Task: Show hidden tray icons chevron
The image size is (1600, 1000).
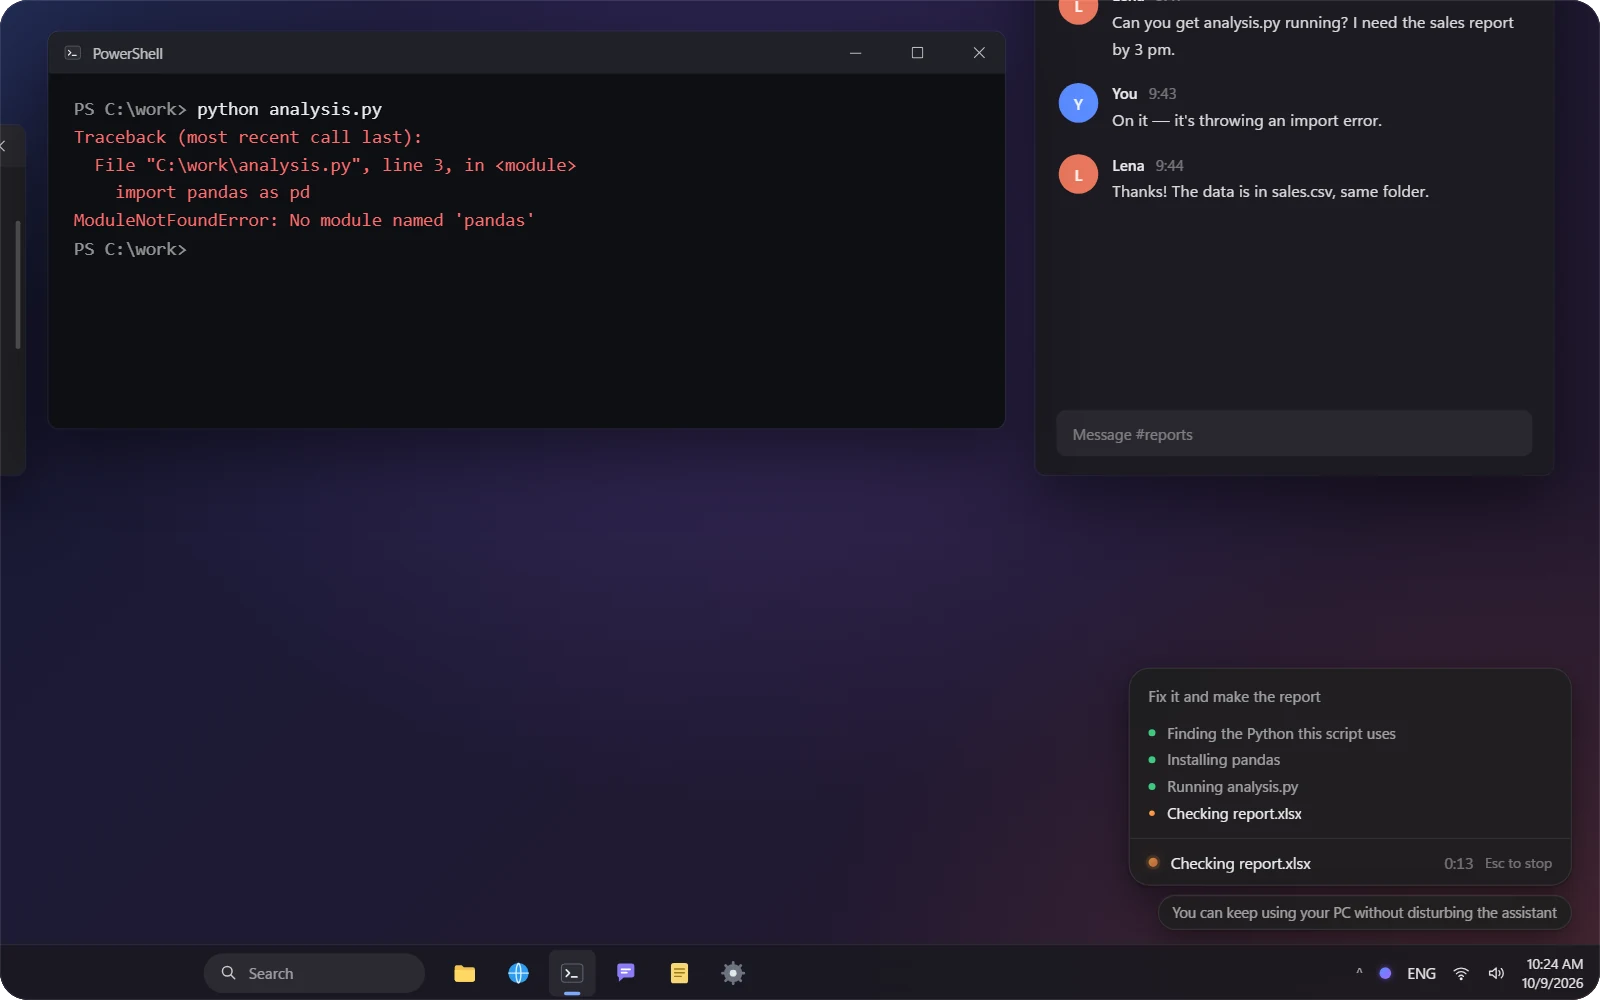Action: coord(1359,973)
